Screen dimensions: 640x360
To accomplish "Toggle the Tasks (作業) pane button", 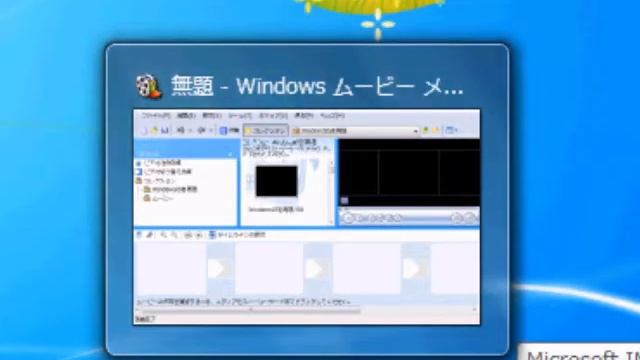I will click(x=229, y=131).
